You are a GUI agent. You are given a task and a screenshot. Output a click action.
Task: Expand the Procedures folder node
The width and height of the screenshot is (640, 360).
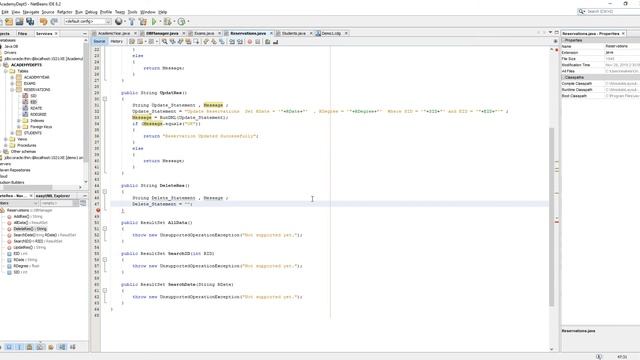[6, 145]
